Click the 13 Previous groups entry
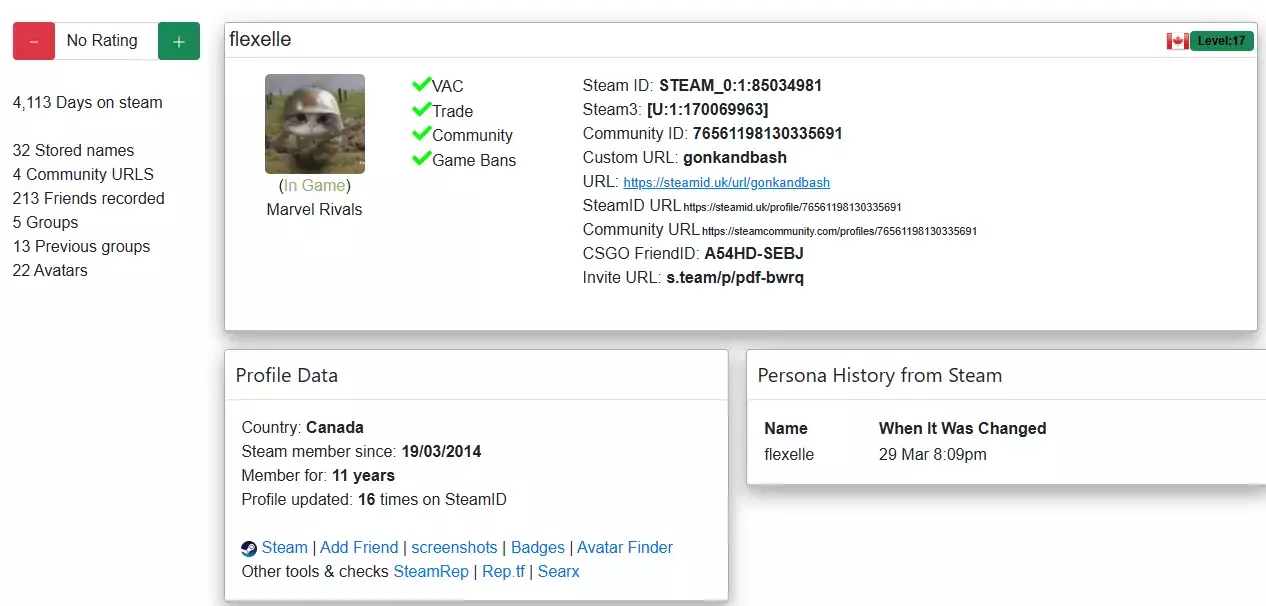The image size is (1266, 606). click(81, 246)
